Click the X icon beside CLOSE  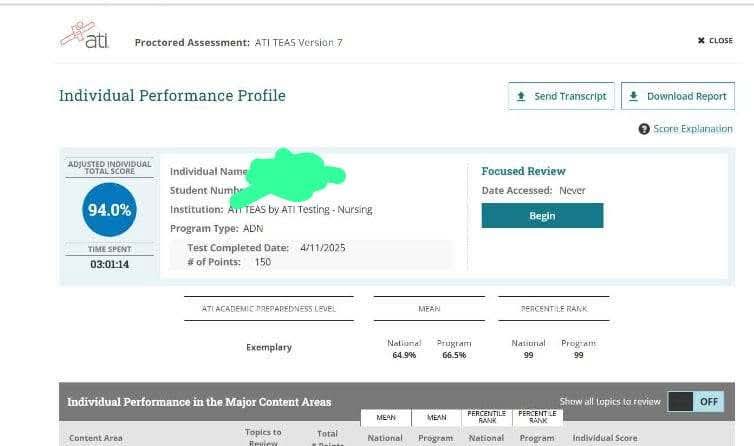point(701,41)
